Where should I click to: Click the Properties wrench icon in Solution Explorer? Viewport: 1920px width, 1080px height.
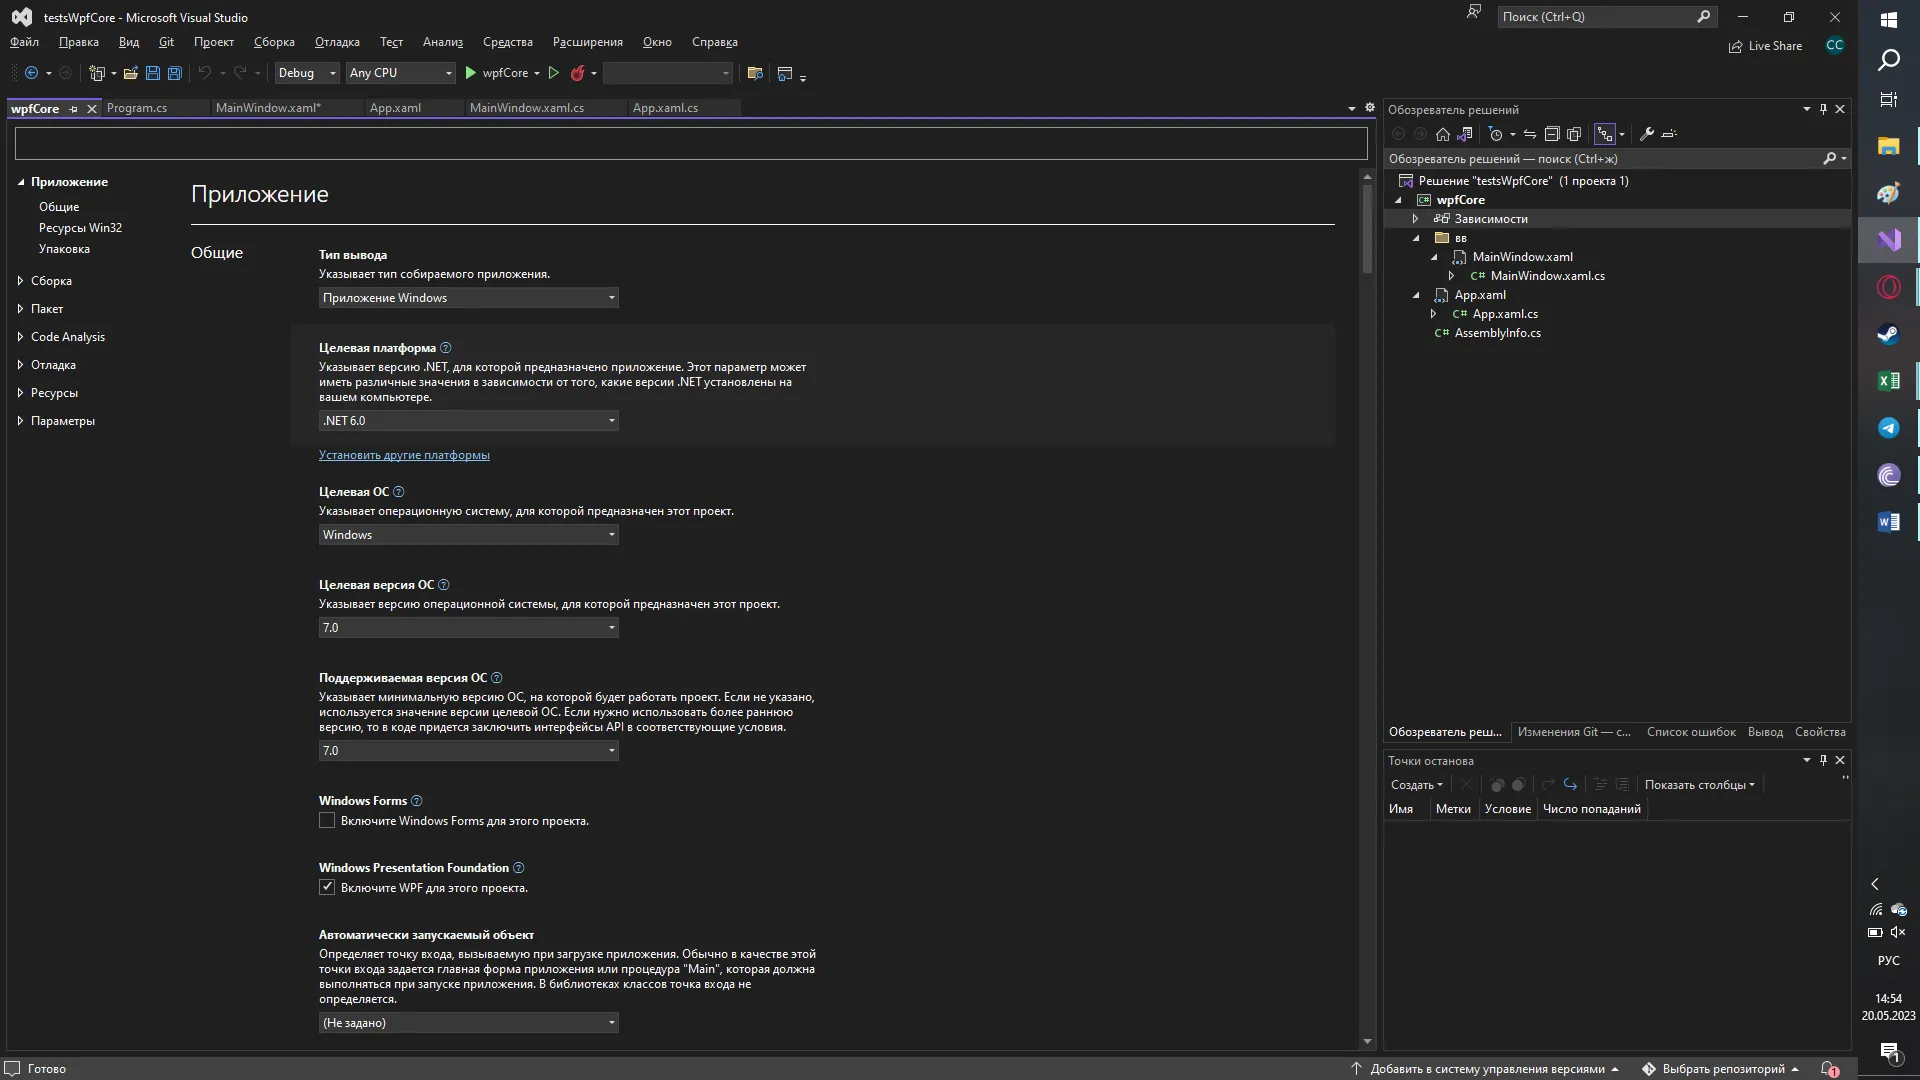(1647, 134)
